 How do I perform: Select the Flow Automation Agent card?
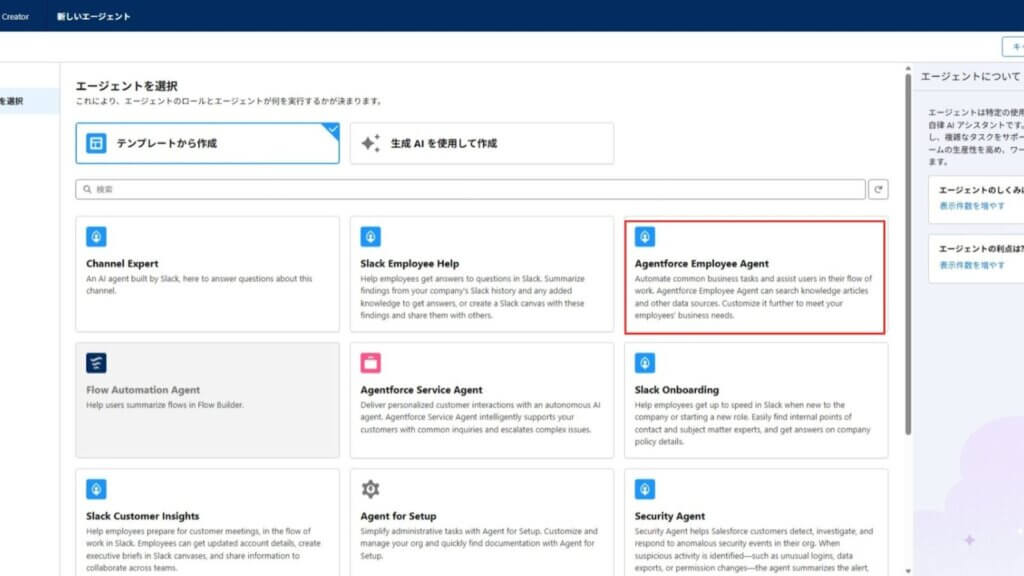click(x=207, y=400)
